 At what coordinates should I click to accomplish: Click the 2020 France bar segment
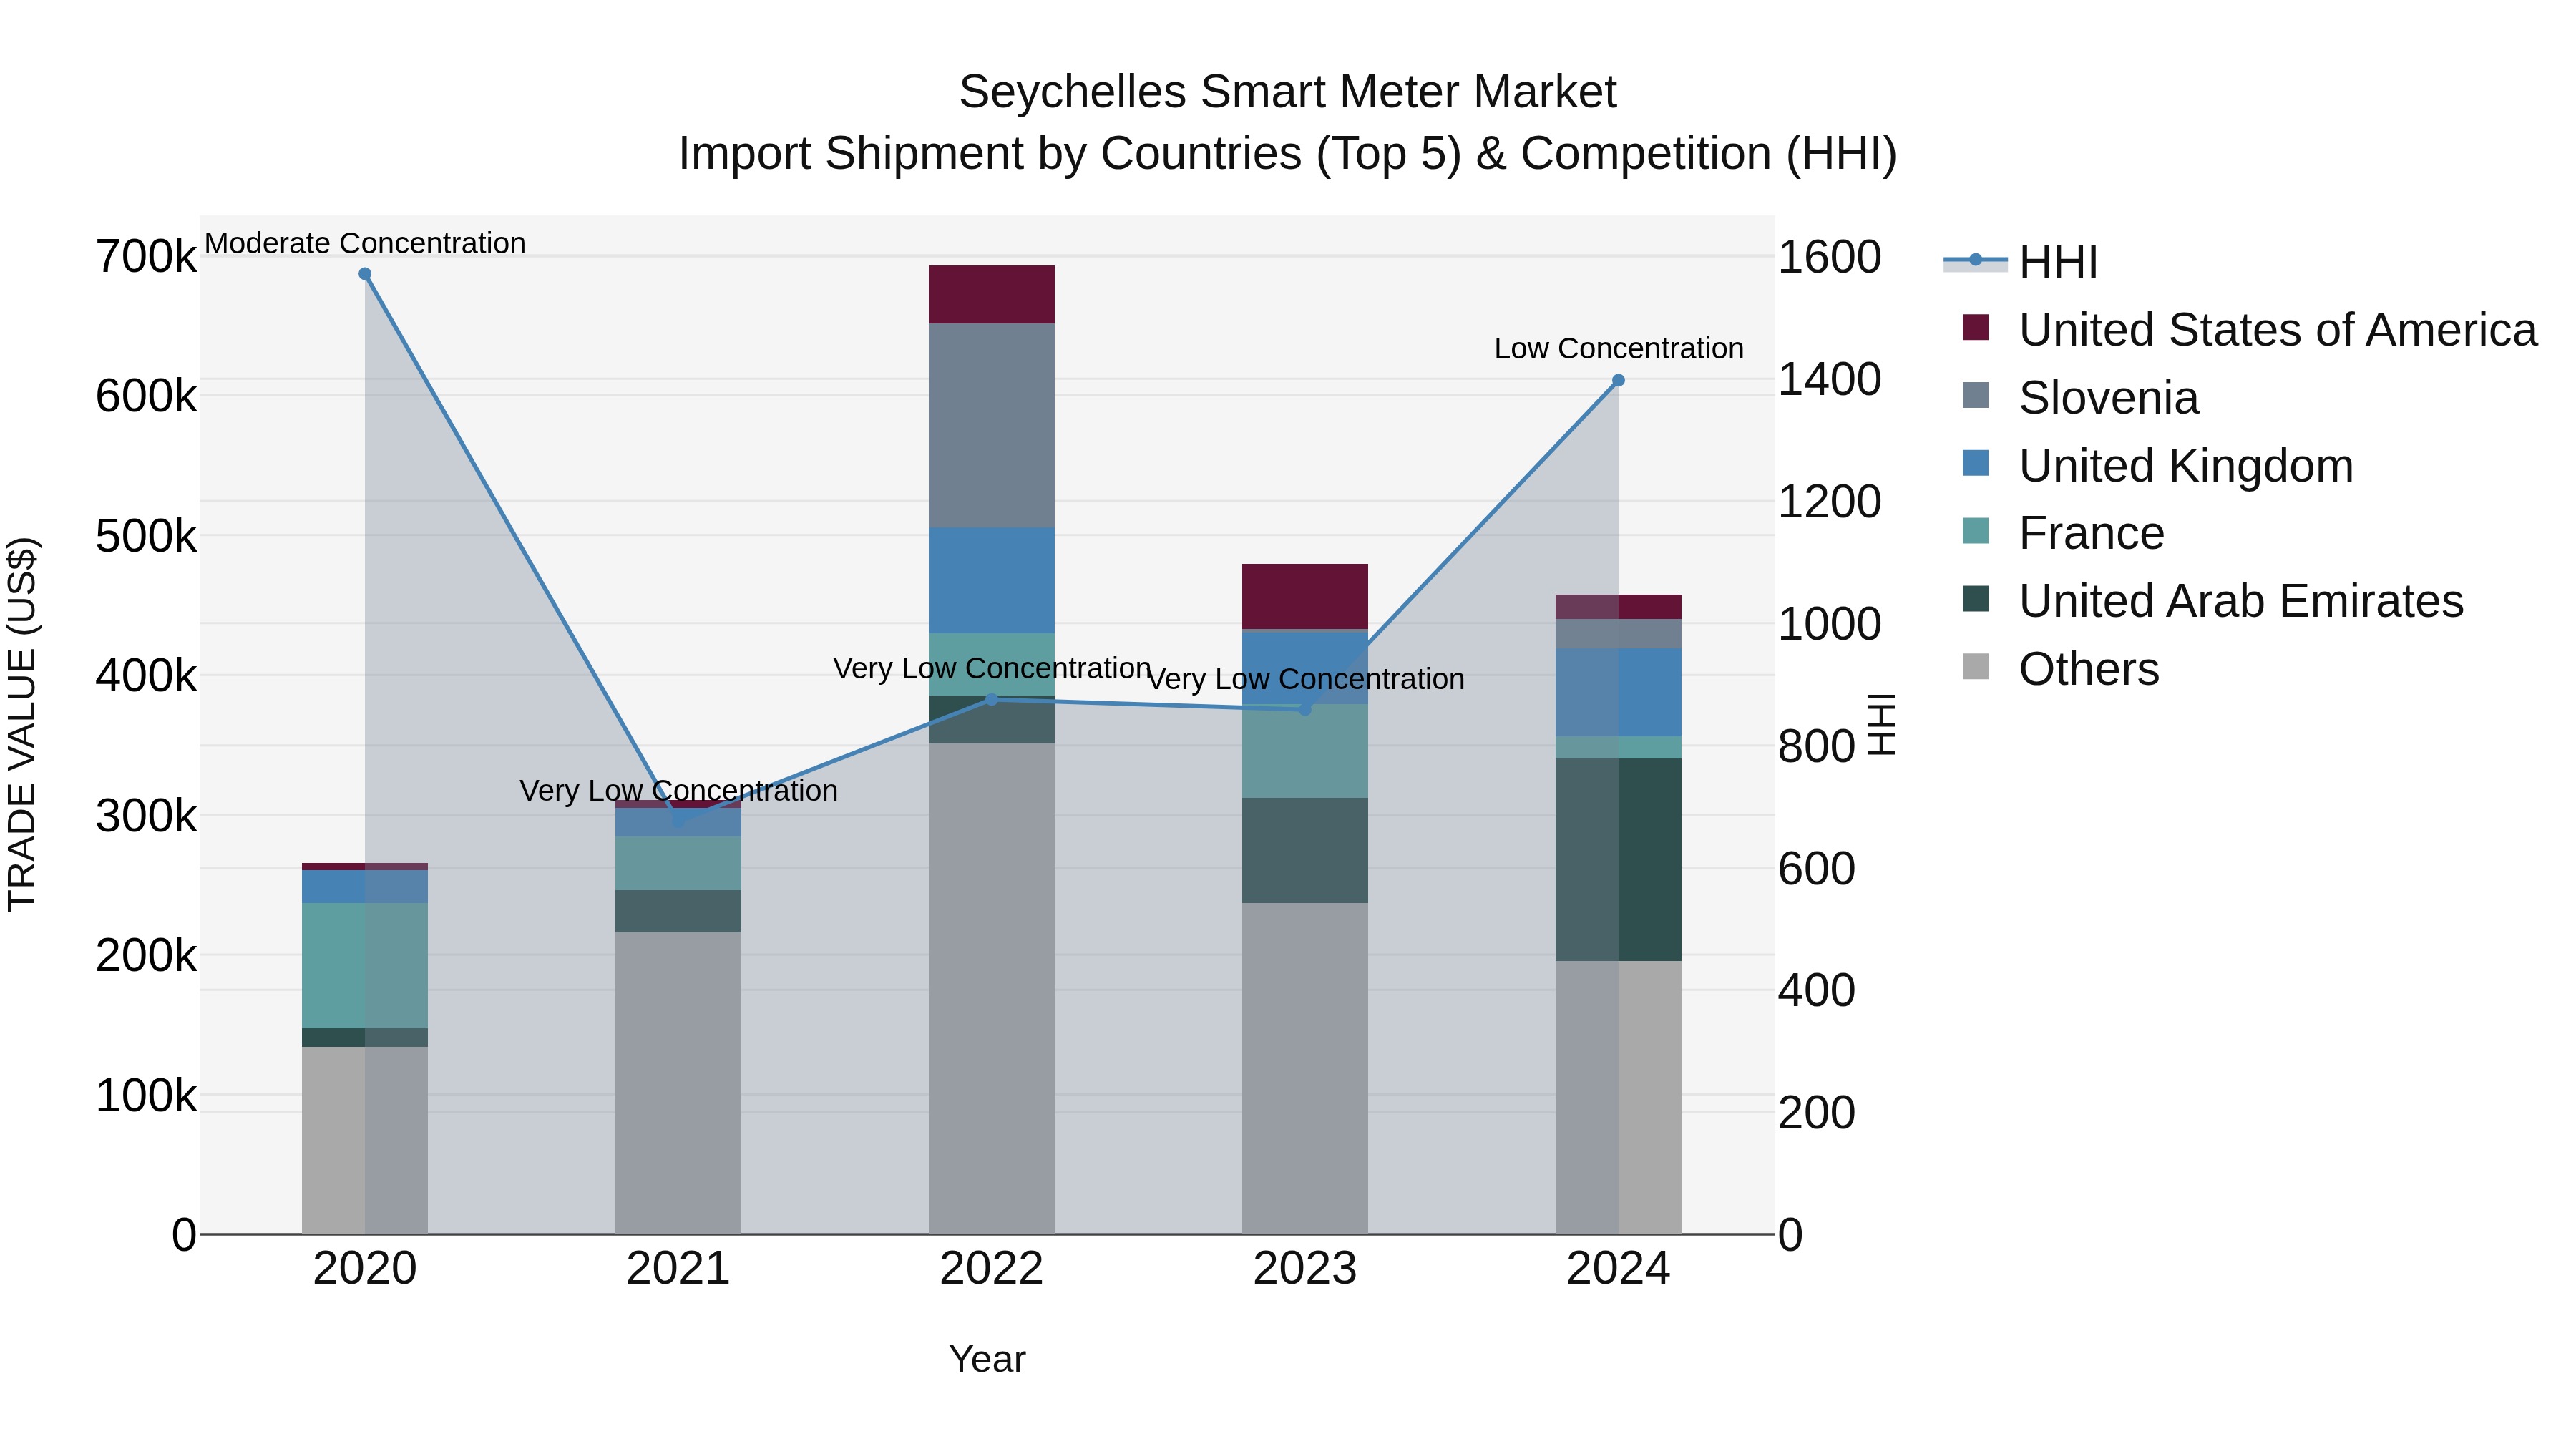pyautogui.click(x=365, y=965)
